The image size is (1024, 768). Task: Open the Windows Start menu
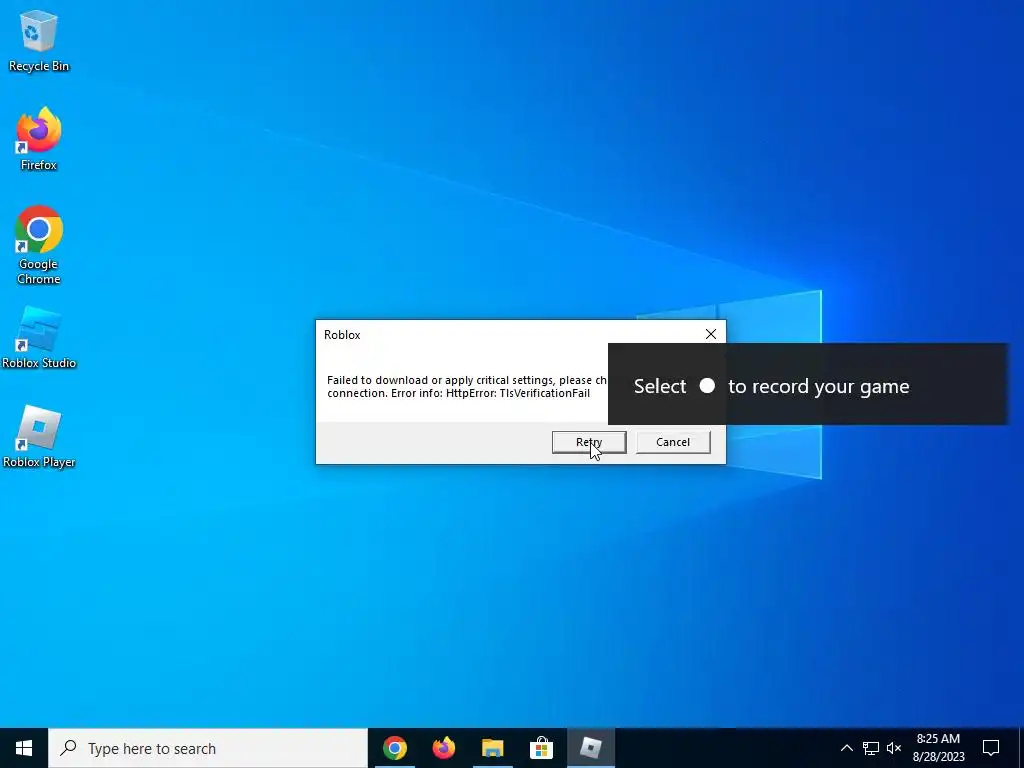point(24,748)
